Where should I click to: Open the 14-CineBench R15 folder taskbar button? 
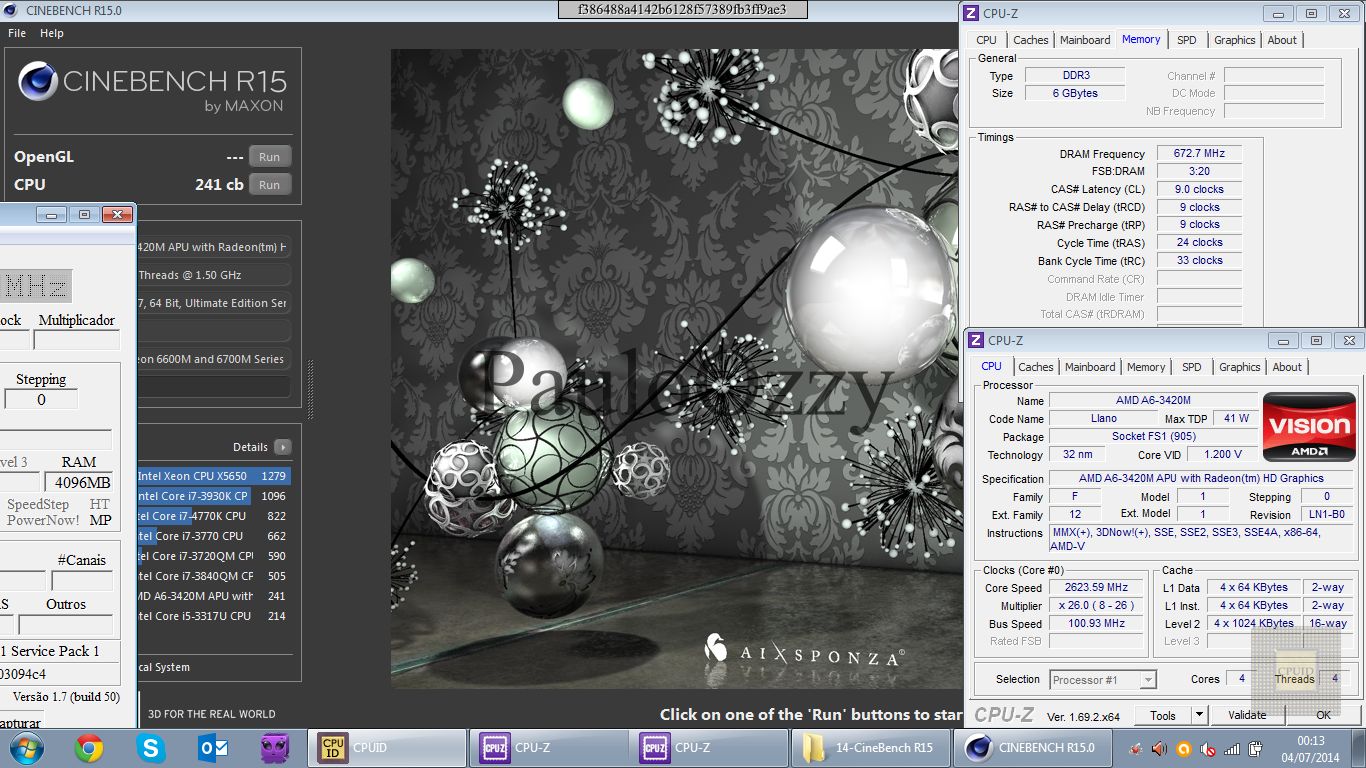[873, 748]
